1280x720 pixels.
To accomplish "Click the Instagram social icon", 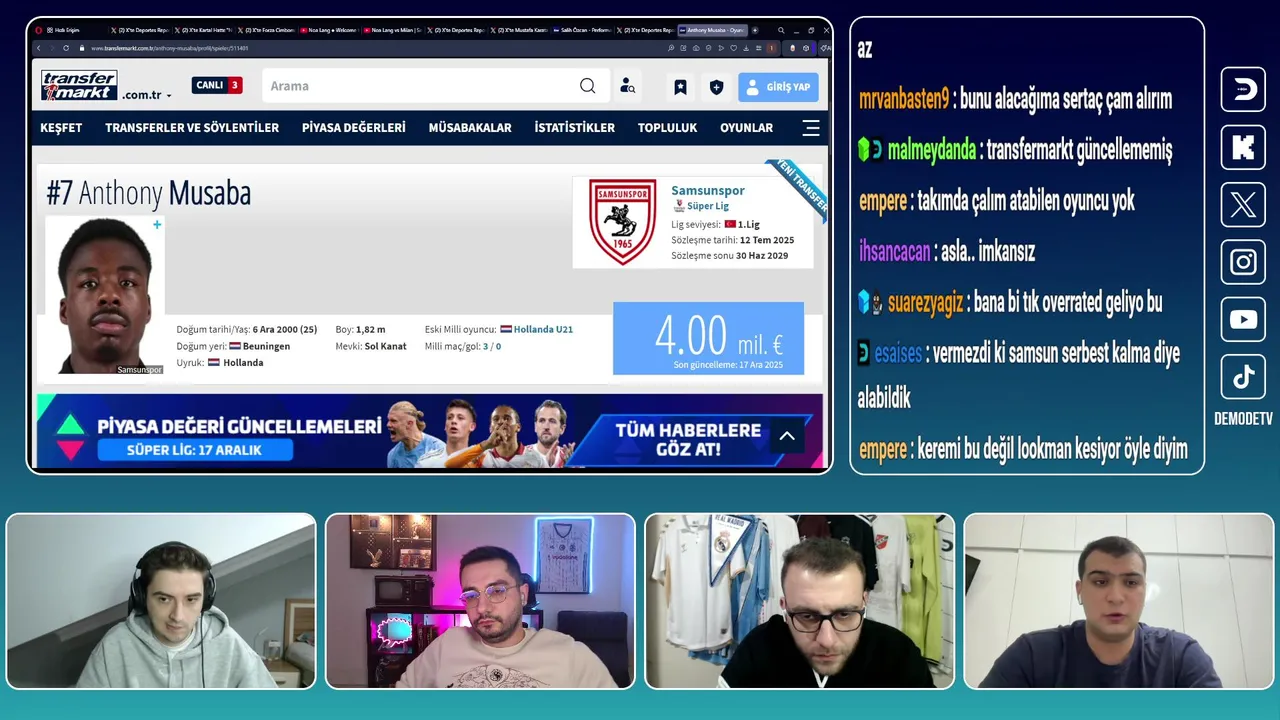I will [x=1243, y=262].
